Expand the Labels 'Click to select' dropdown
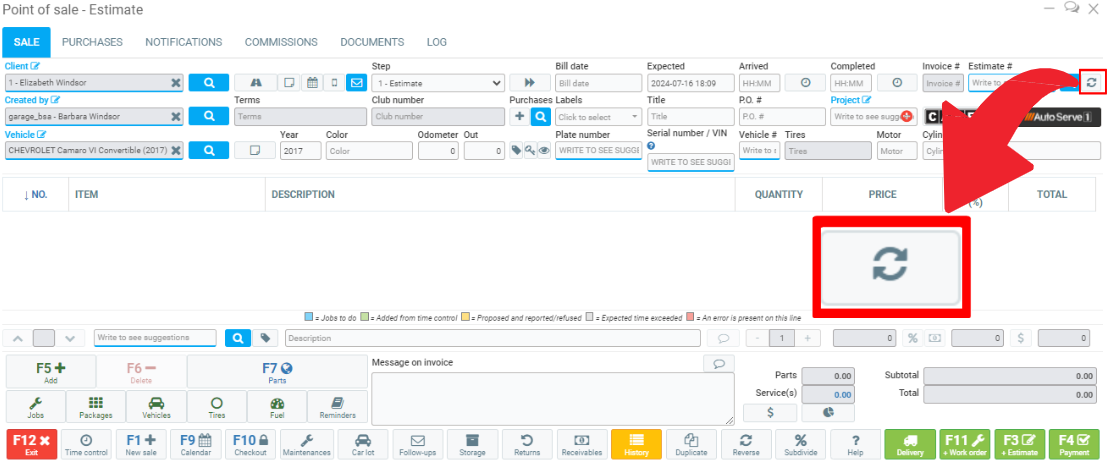1109x464 pixels. pyautogui.click(x=598, y=117)
